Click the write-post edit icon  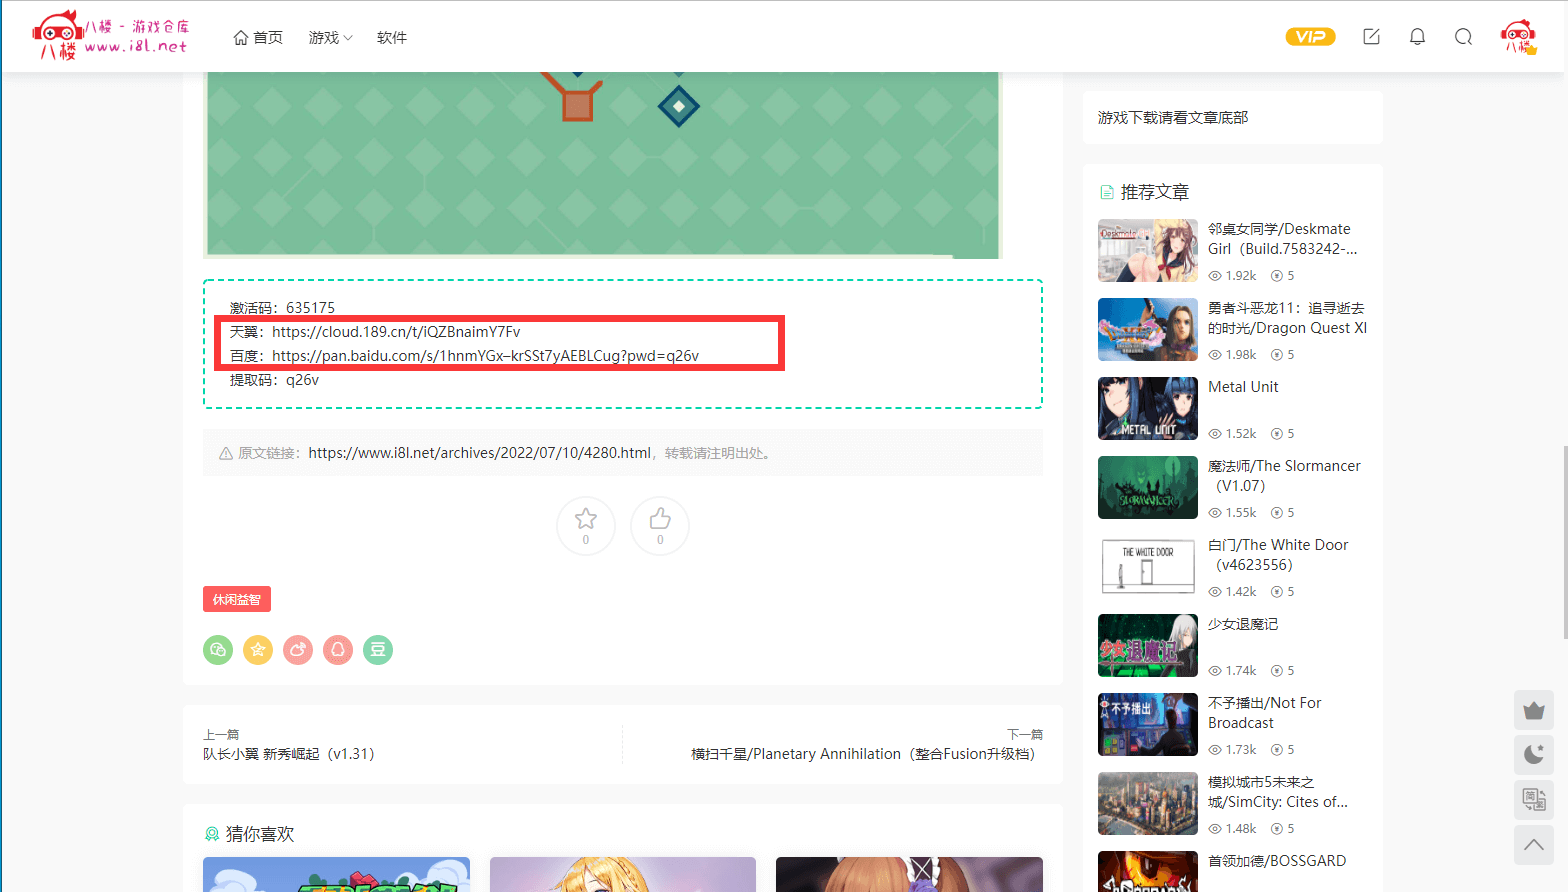click(1371, 37)
